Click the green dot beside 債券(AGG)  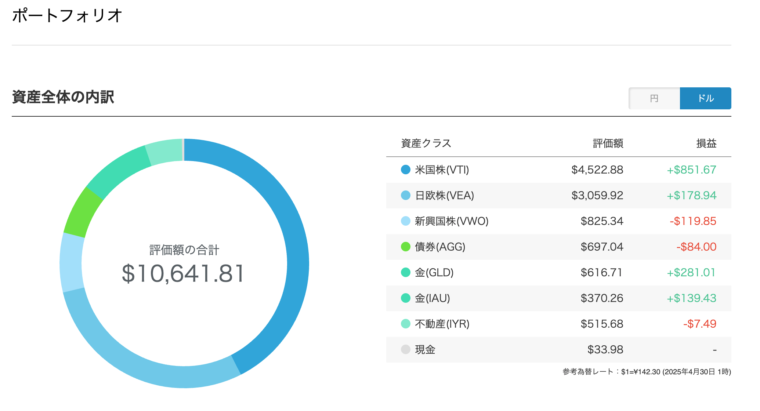(405, 247)
